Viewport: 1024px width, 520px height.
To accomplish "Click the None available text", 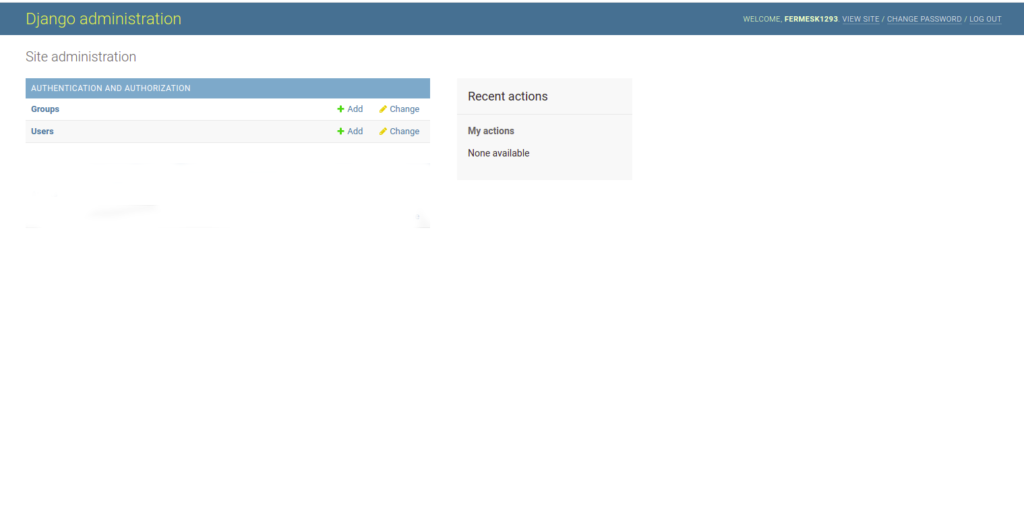I will (498, 153).
